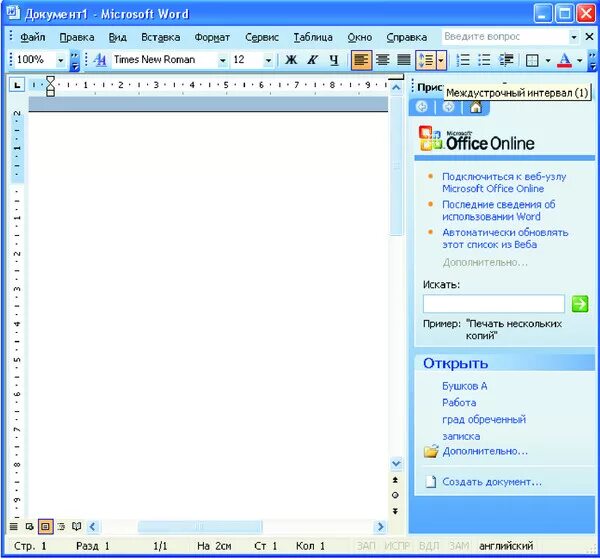Expand the formatting toolbar options

coord(592,61)
